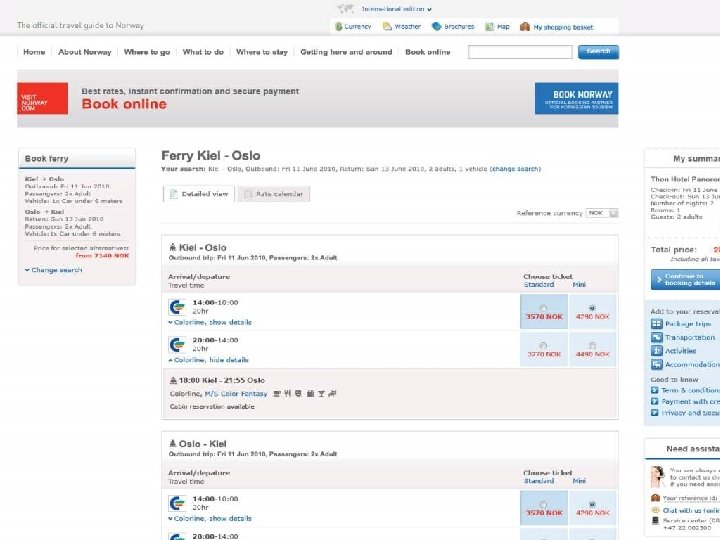Open the Book online menu item
This screenshot has height=540, width=720.
coord(428,52)
